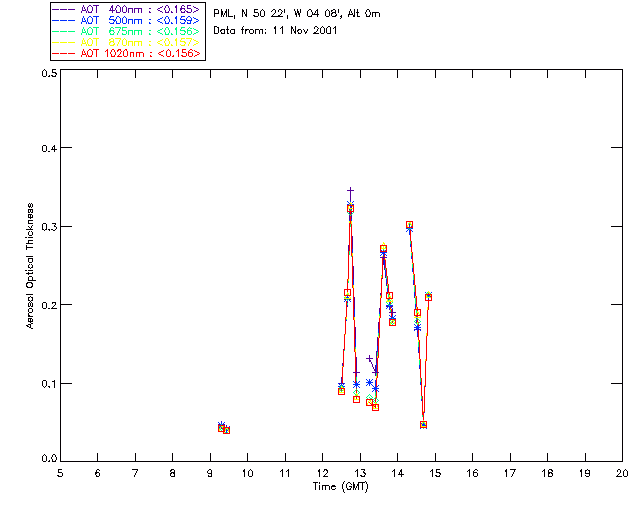The height and width of the screenshot is (512, 640).
Task: Click the 'Time (GMT)' axis label
Action: tap(341, 487)
